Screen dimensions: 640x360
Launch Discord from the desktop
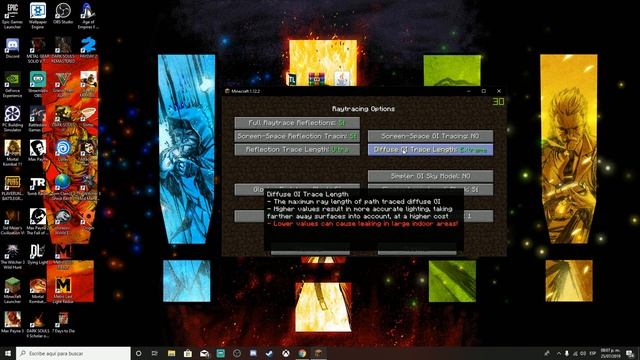(x=12, y=48)
